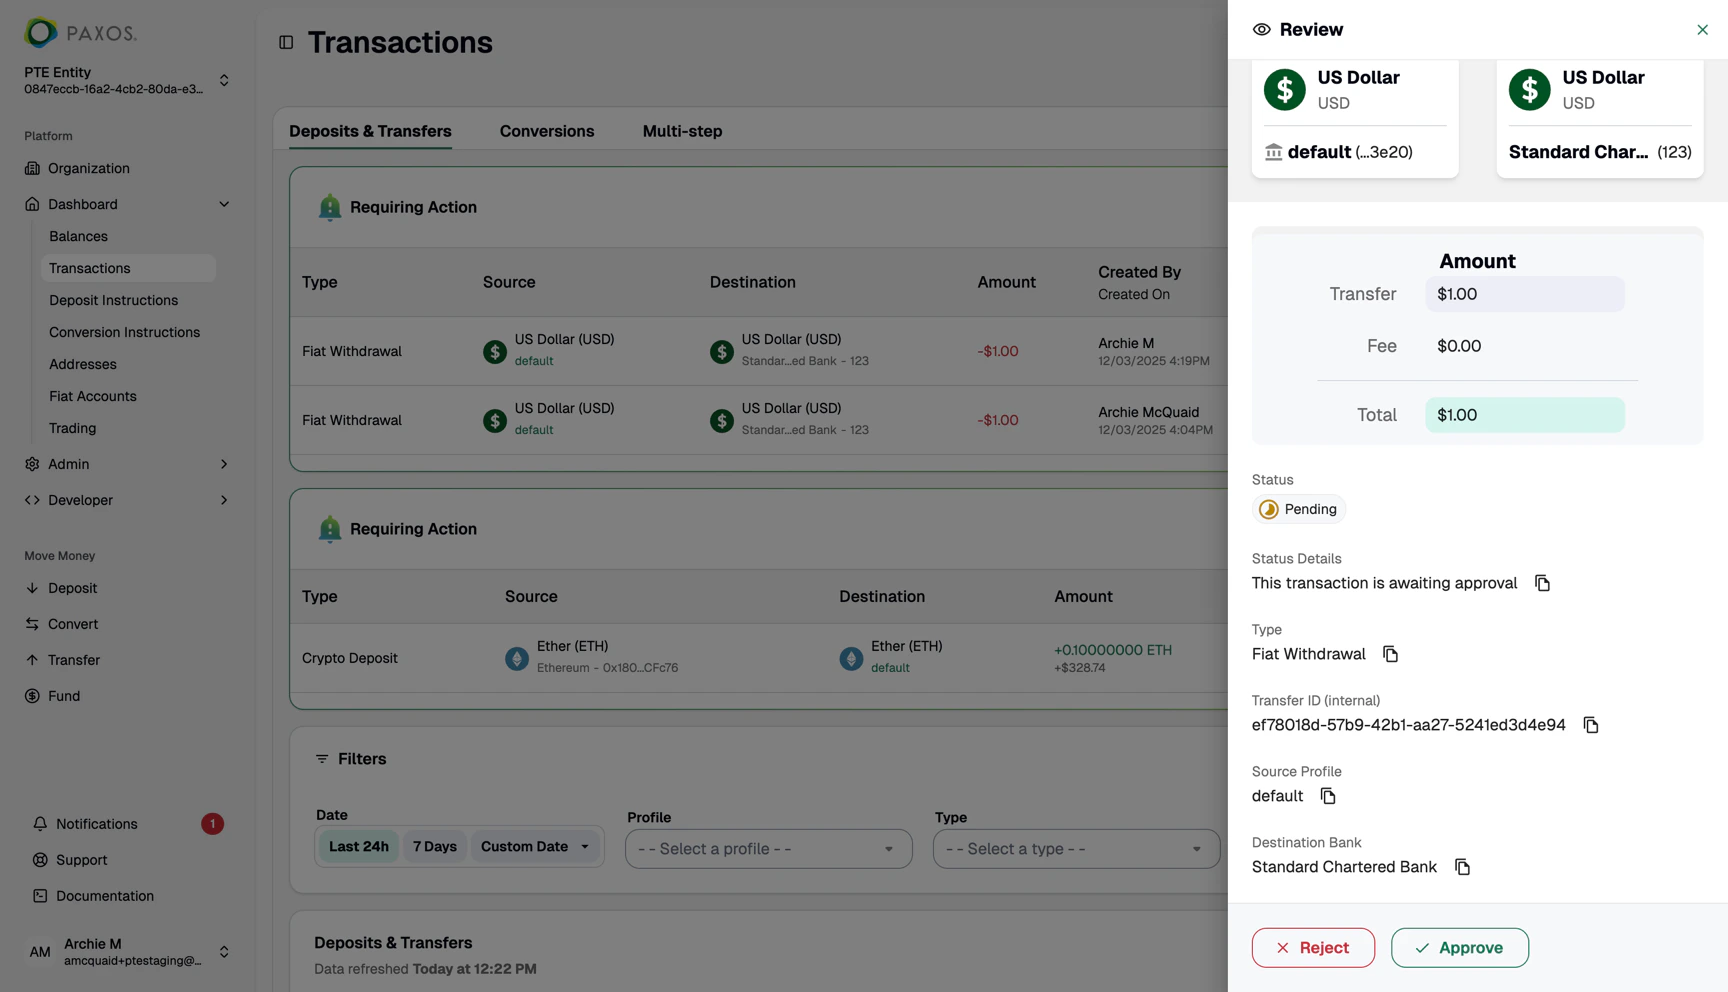1728x992 pixels.
Task: Select the 7 Days date filter
Action: click(x=434, y=847)
